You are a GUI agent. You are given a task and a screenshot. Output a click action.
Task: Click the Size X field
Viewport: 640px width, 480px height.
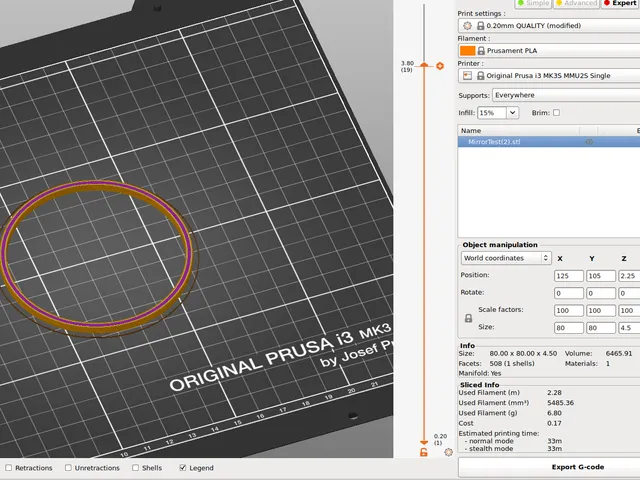click(569, 328)
